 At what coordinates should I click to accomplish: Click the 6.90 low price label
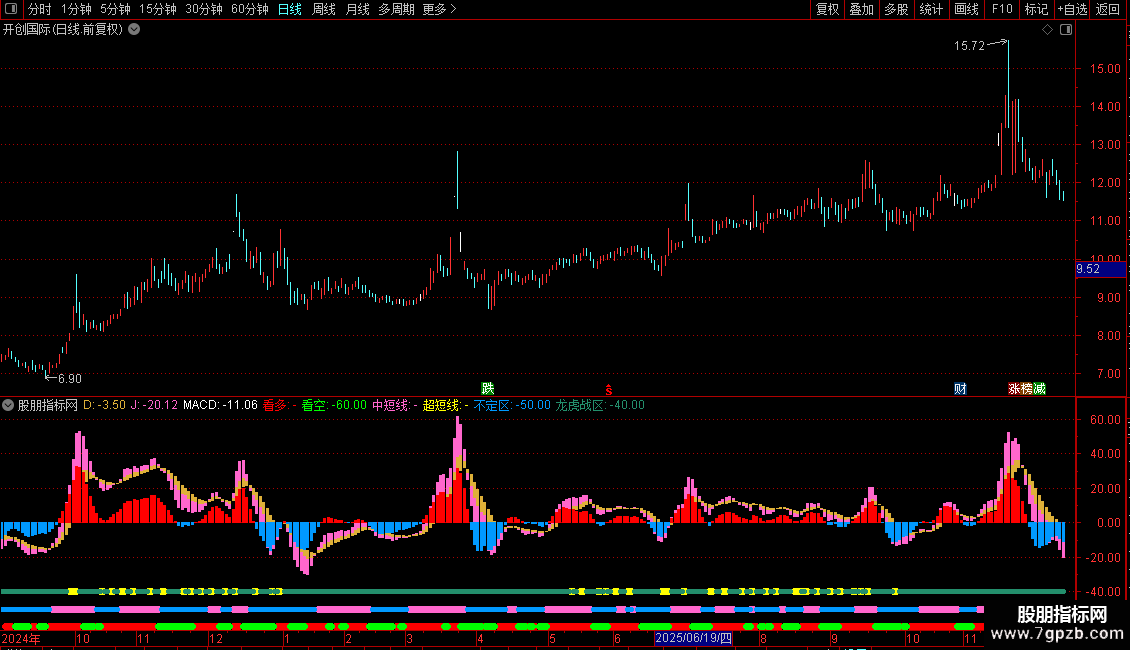pos(69,379)
